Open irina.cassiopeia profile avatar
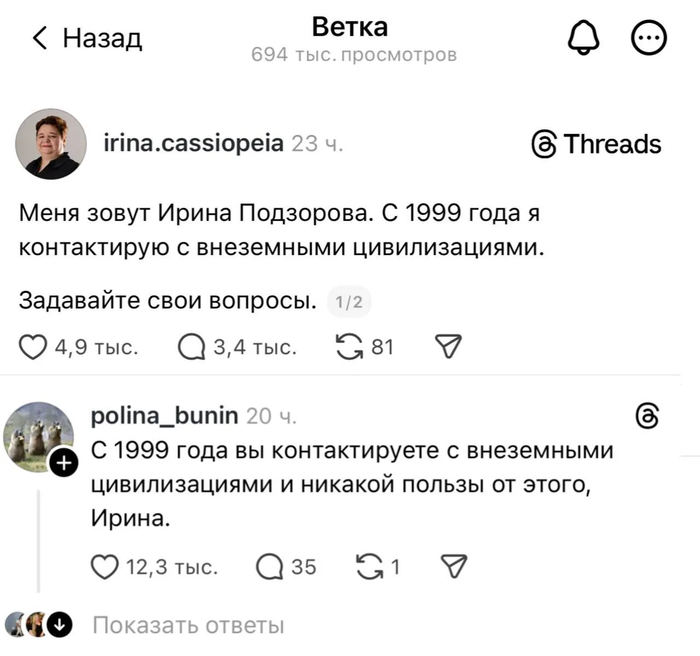700x656 pixels. coord(50,145)
